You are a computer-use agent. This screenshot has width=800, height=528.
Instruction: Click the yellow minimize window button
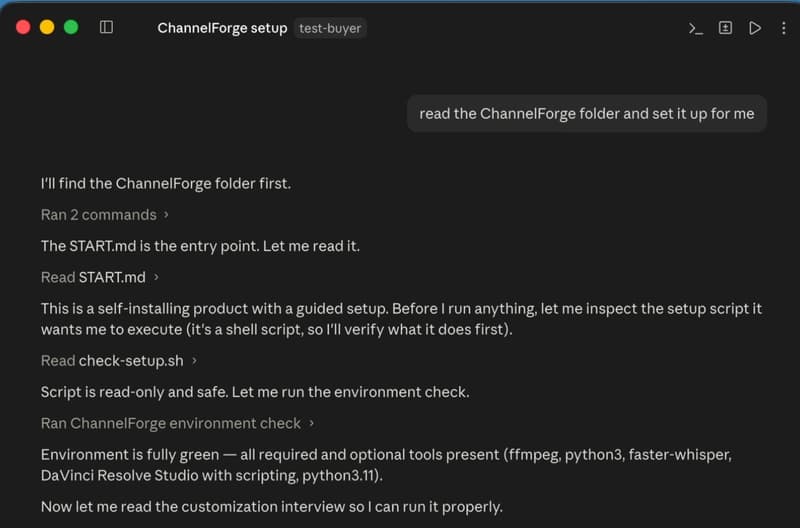tap(47, 27)
